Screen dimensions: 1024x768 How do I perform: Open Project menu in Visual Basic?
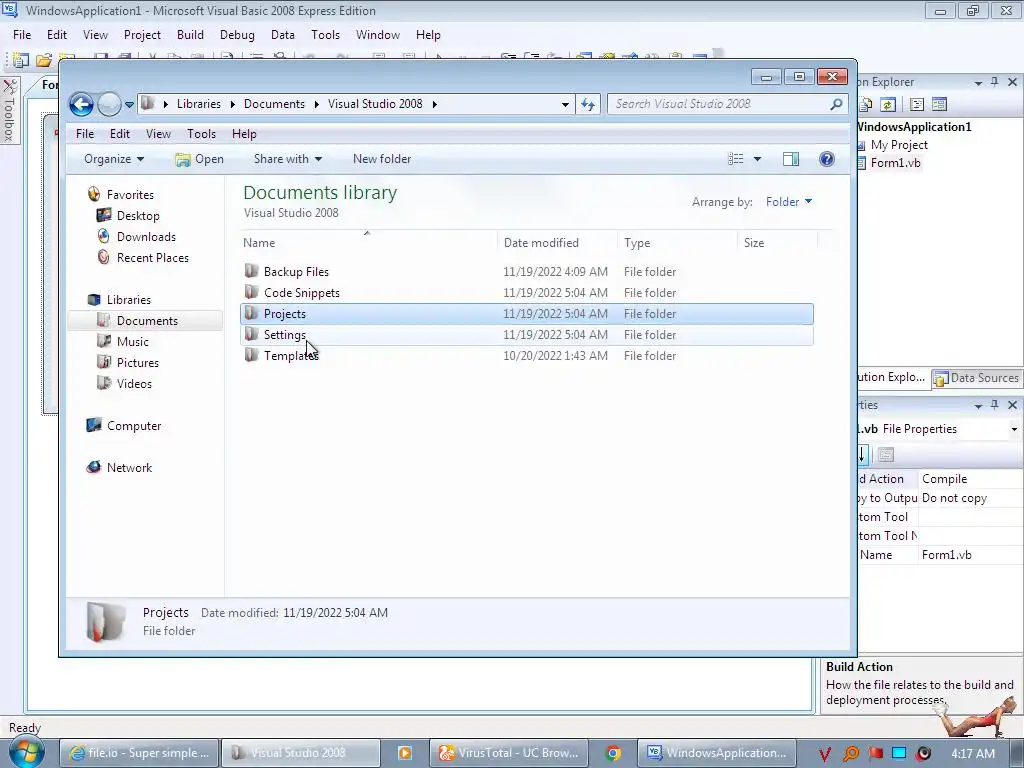click(x=142, y=35)
